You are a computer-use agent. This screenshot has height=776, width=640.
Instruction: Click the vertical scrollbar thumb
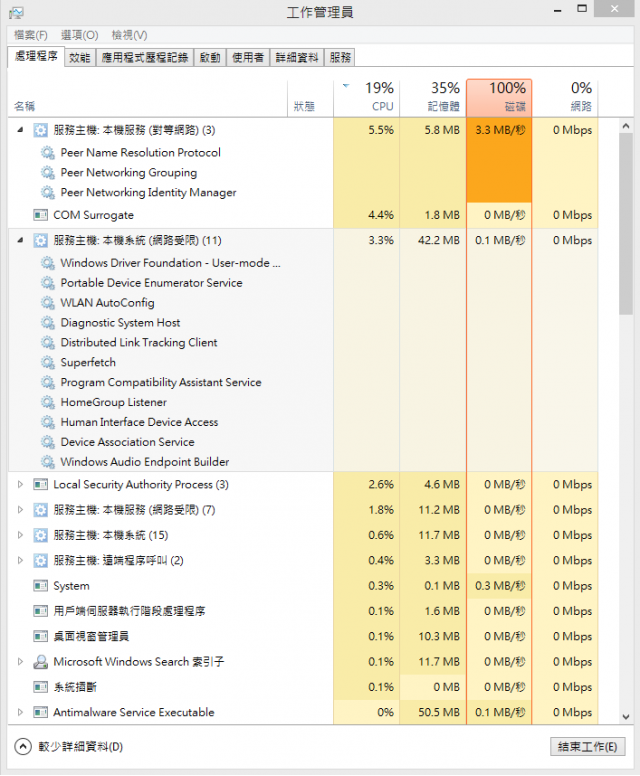coord(626,224)
